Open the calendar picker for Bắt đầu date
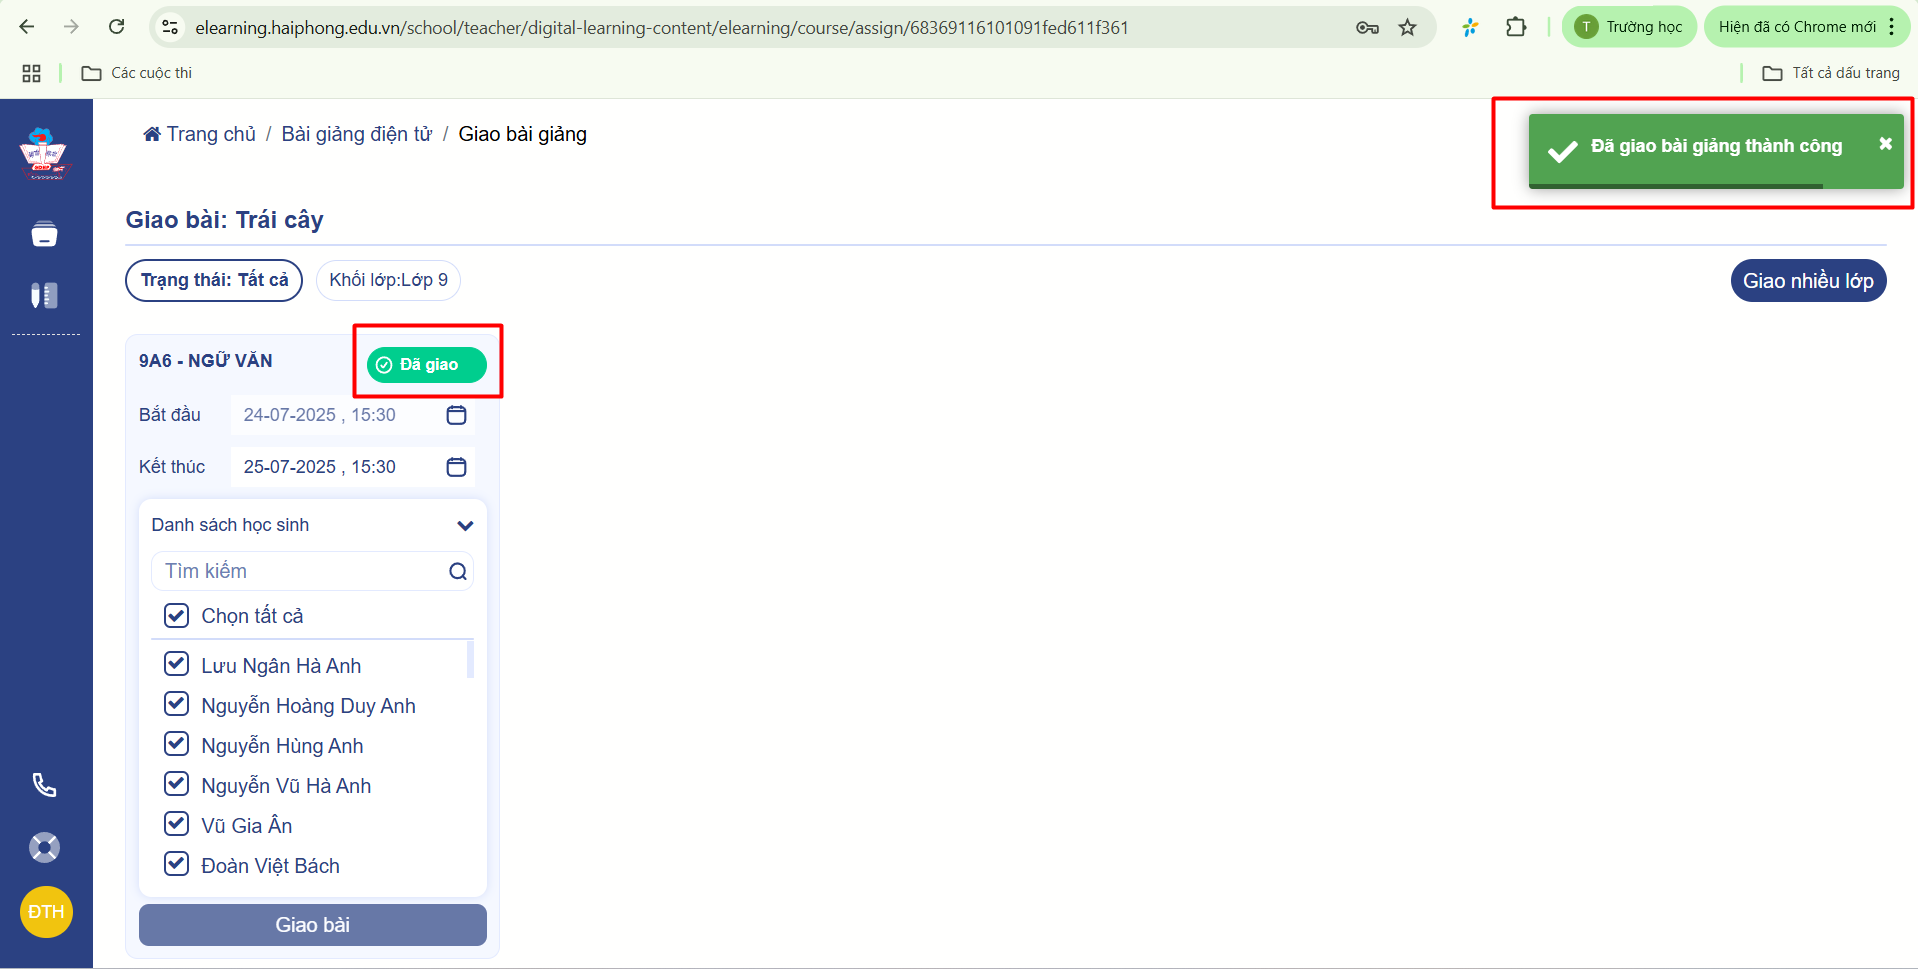1918x969 pixels. 456,415
